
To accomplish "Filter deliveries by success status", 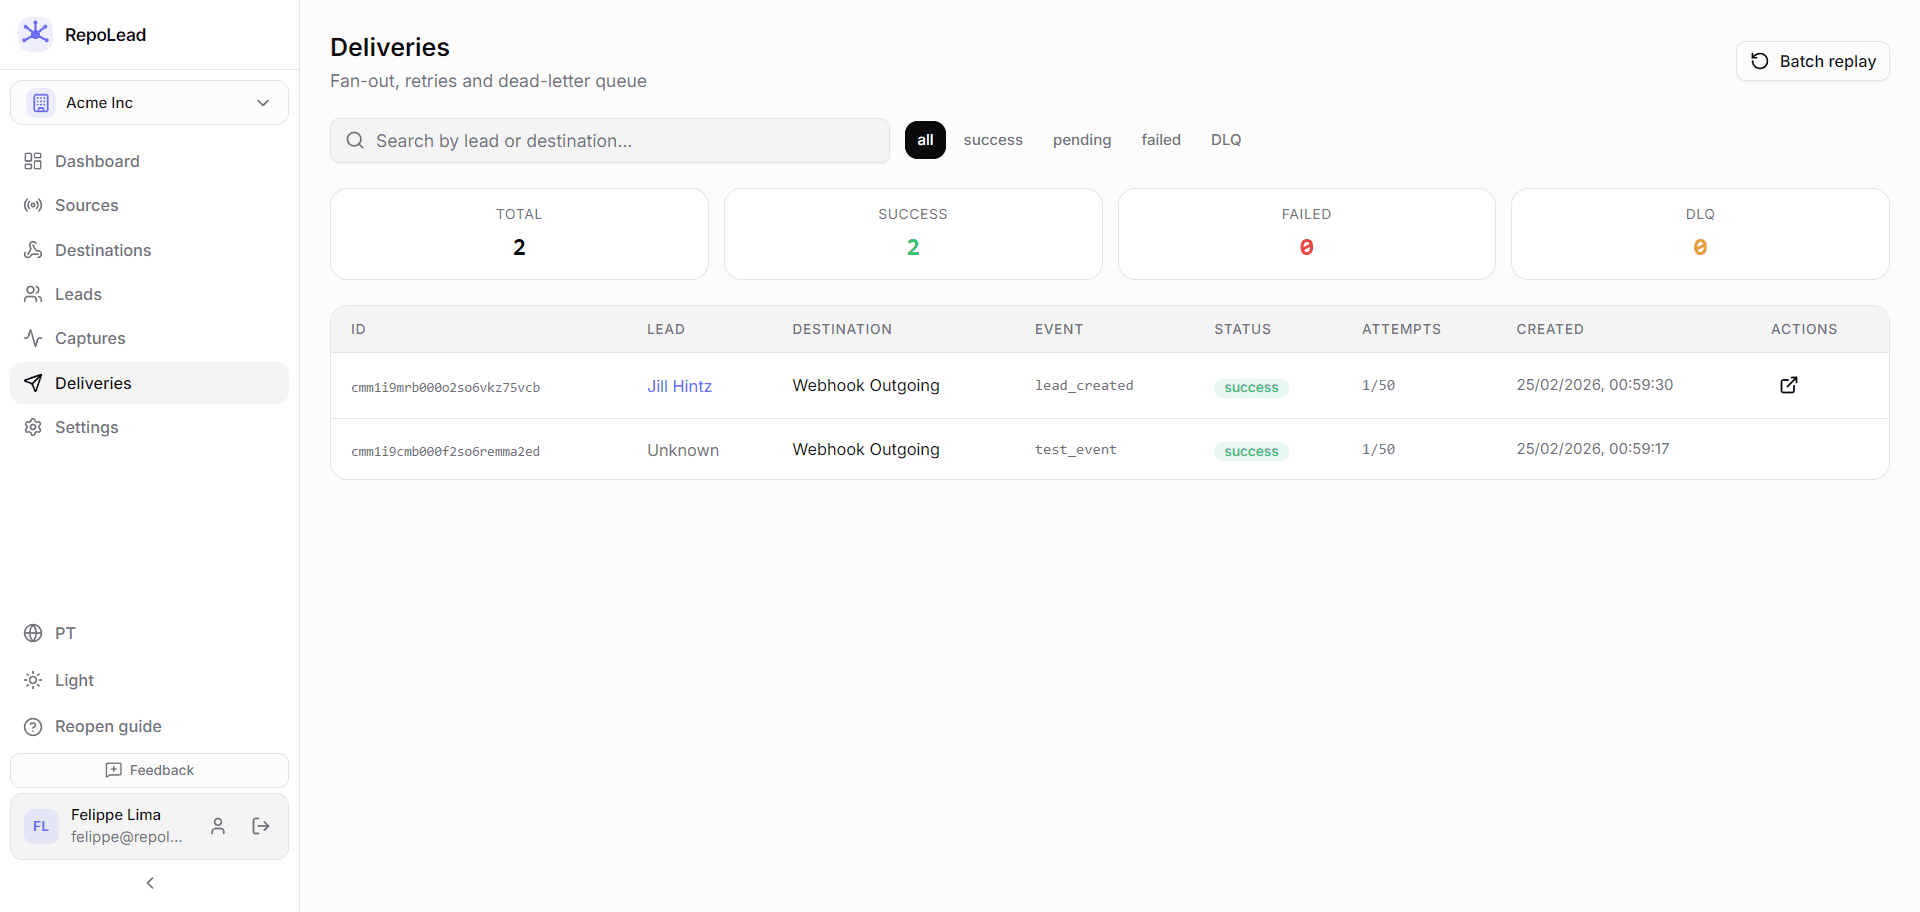I will (993, 140).
